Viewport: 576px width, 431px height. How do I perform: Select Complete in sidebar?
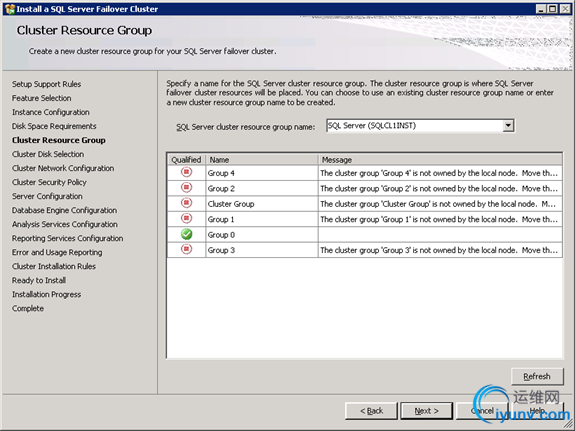point(28,308)
